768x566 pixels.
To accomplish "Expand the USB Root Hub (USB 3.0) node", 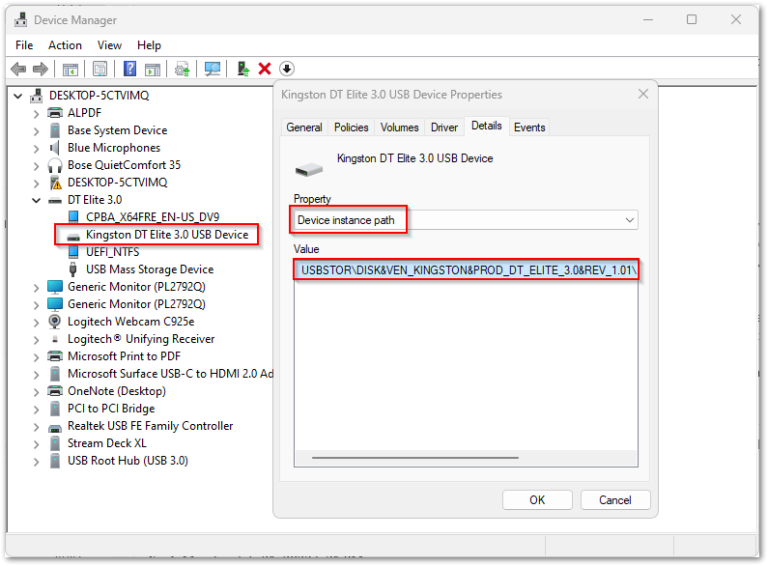I will point(36,461).
